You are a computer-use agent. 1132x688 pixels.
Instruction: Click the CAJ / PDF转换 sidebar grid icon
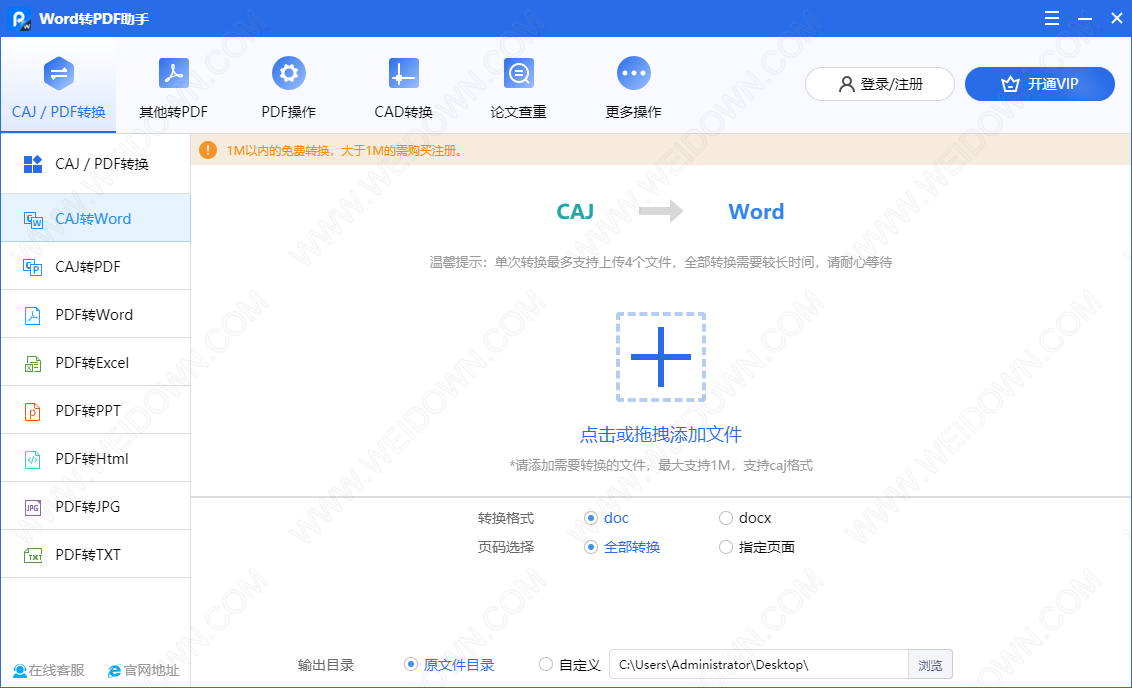[x=33, y=164]
